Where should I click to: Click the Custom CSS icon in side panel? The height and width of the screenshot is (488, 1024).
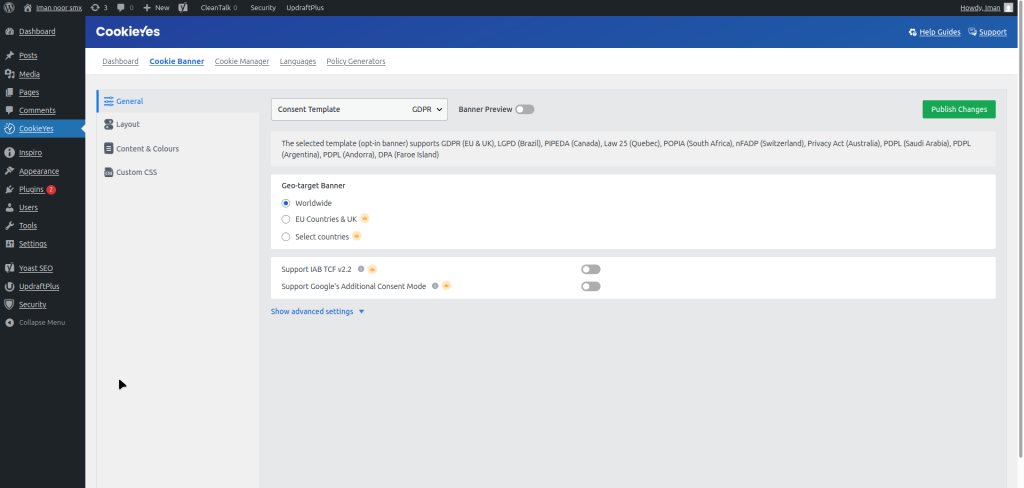tap(108, 173)
